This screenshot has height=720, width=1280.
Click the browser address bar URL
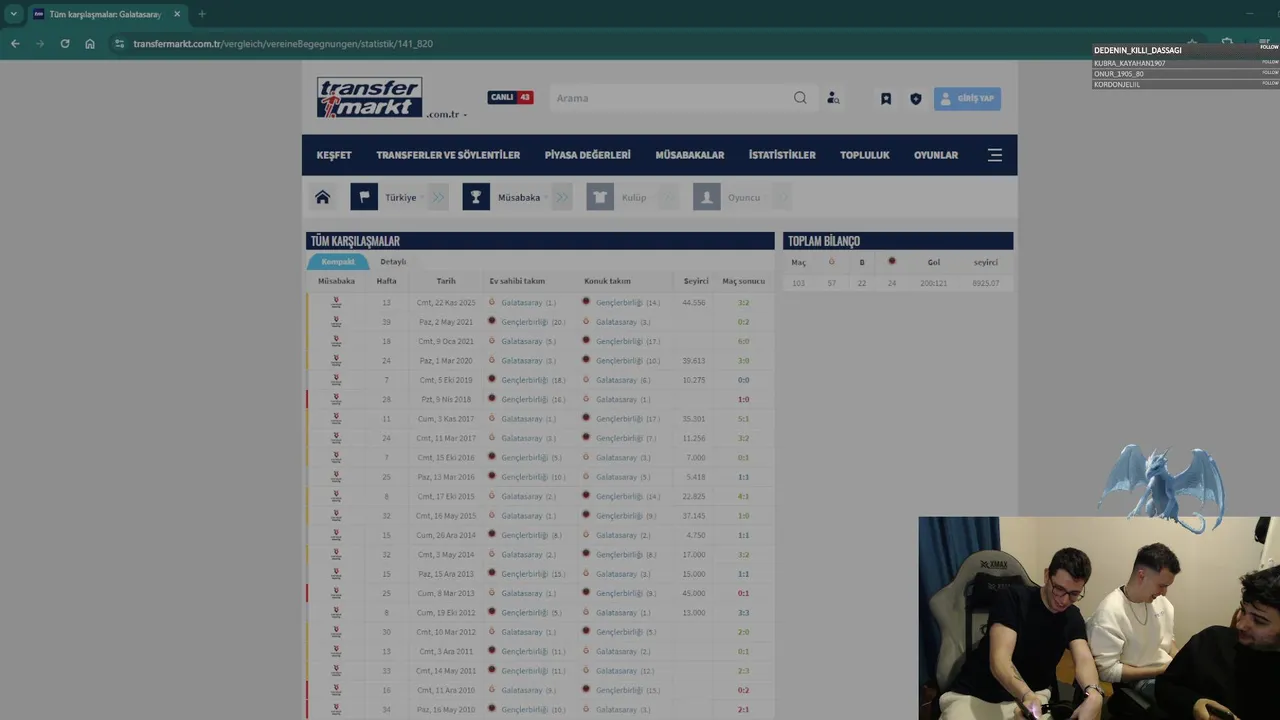coord(283,44)
